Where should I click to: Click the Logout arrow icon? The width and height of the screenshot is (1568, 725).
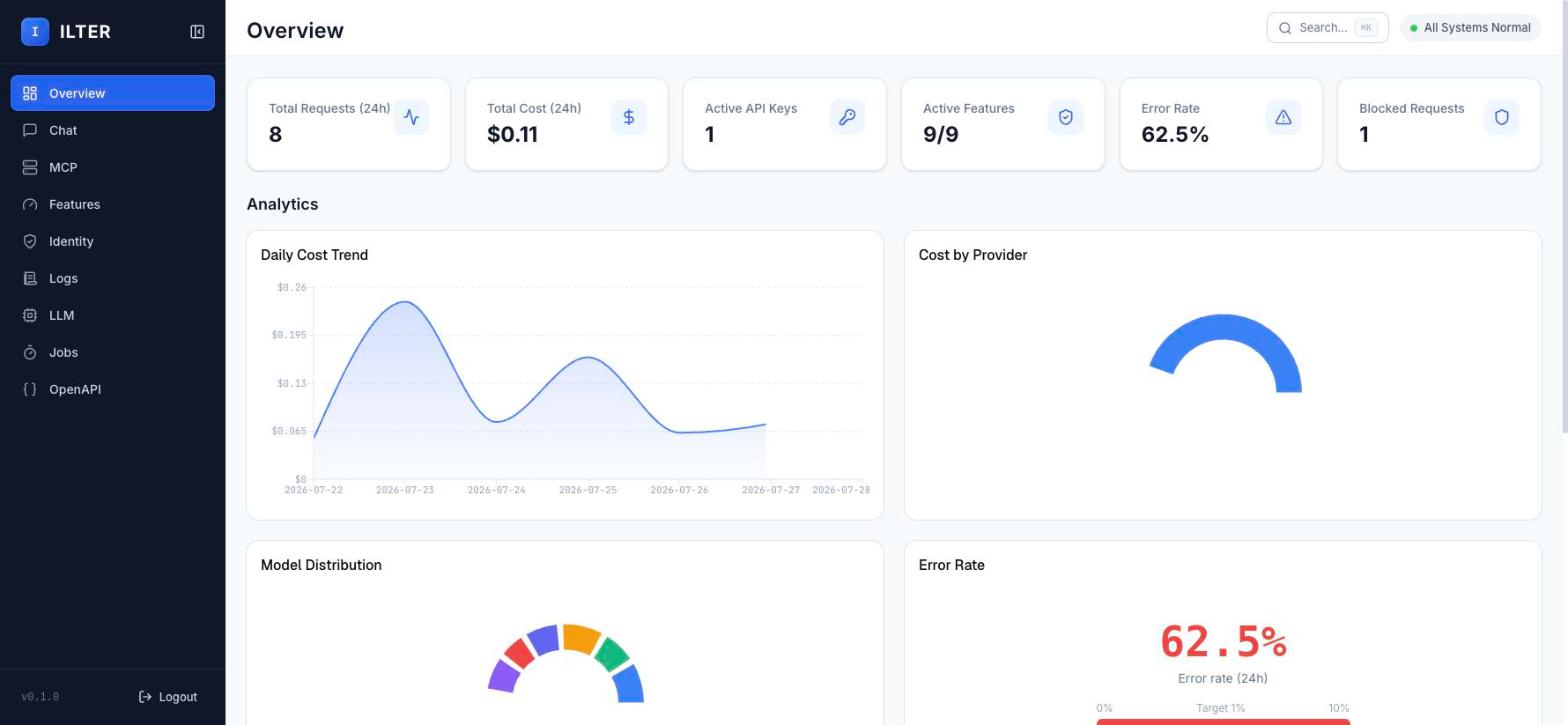[145, 697]
